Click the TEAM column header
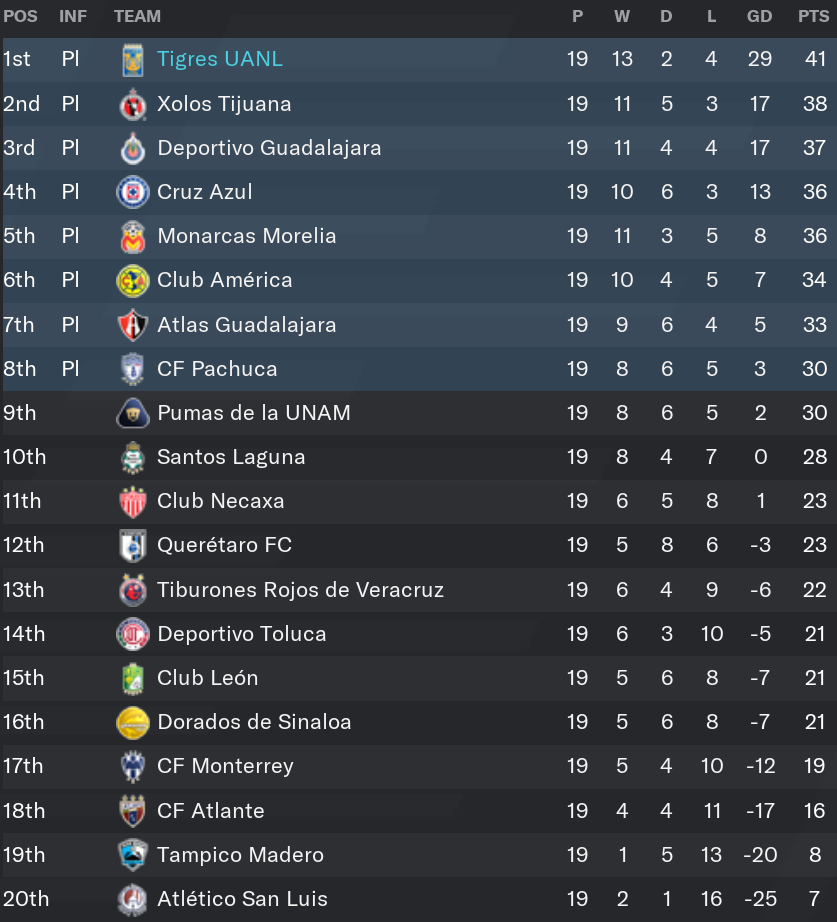 click(x=137, y=16)
